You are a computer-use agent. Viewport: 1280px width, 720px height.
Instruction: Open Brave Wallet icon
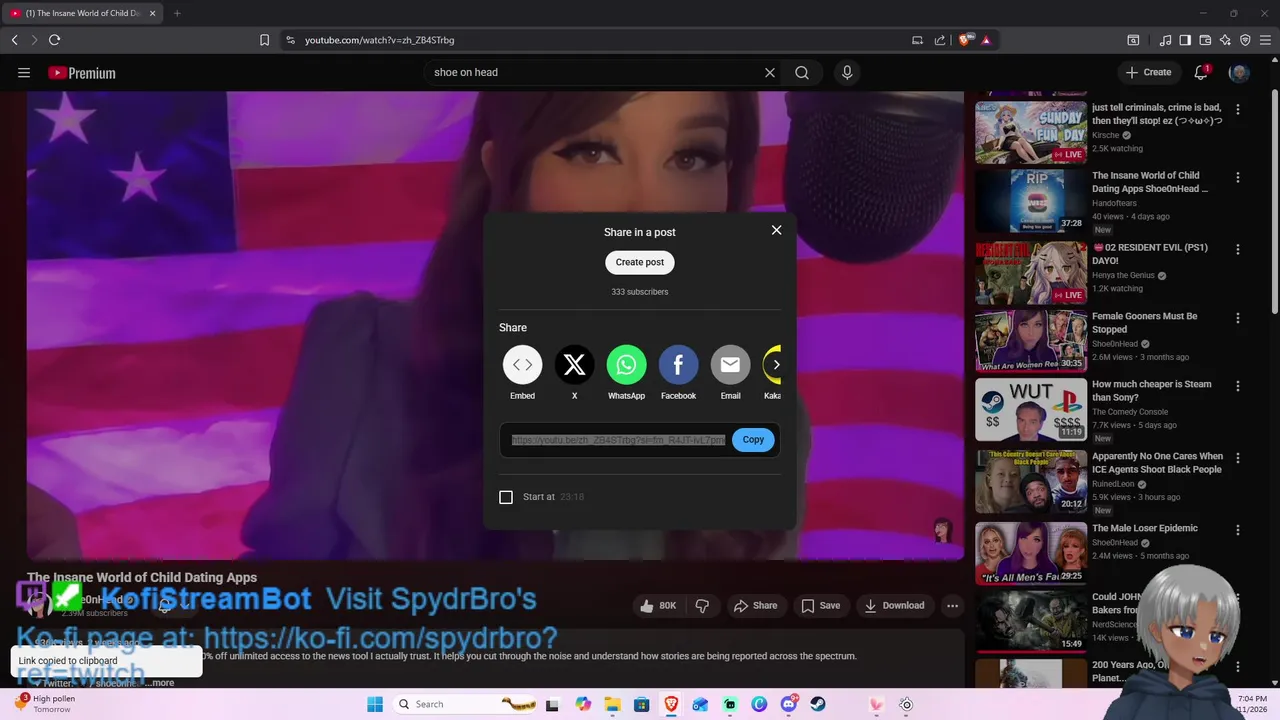pyautogui.click(x=1205, y=40)
